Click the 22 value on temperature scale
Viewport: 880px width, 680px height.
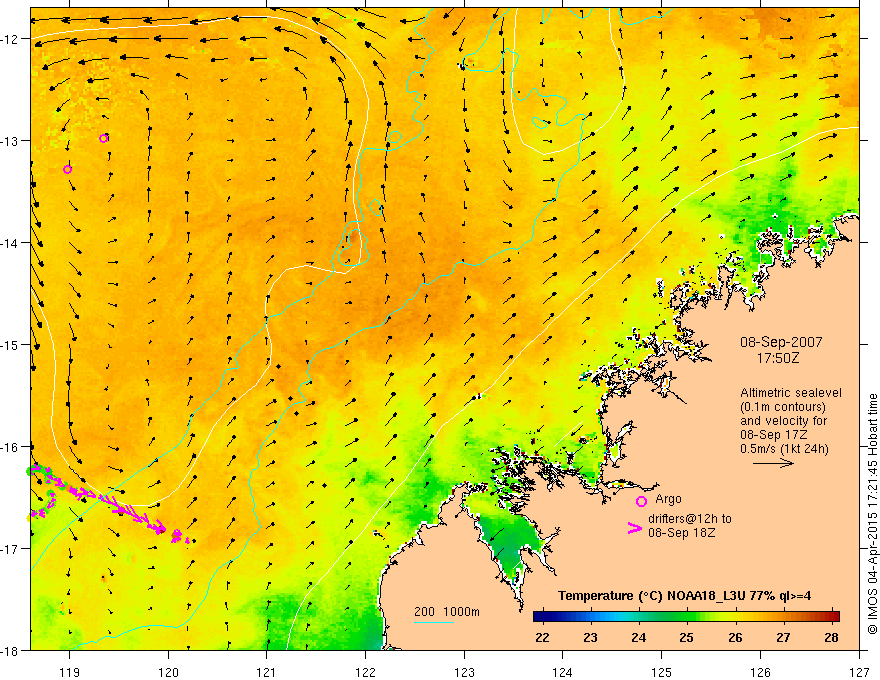542,637
